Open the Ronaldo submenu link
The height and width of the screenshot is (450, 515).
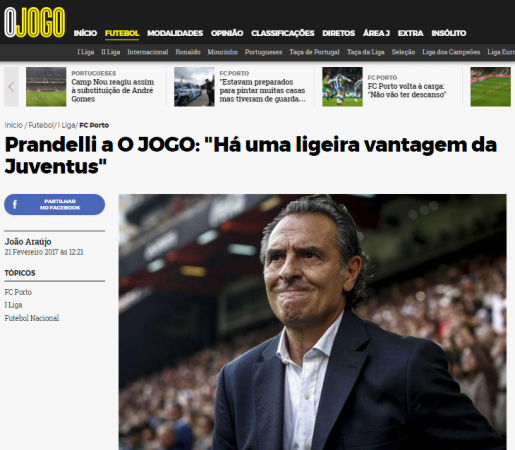[x=188, y=52]
